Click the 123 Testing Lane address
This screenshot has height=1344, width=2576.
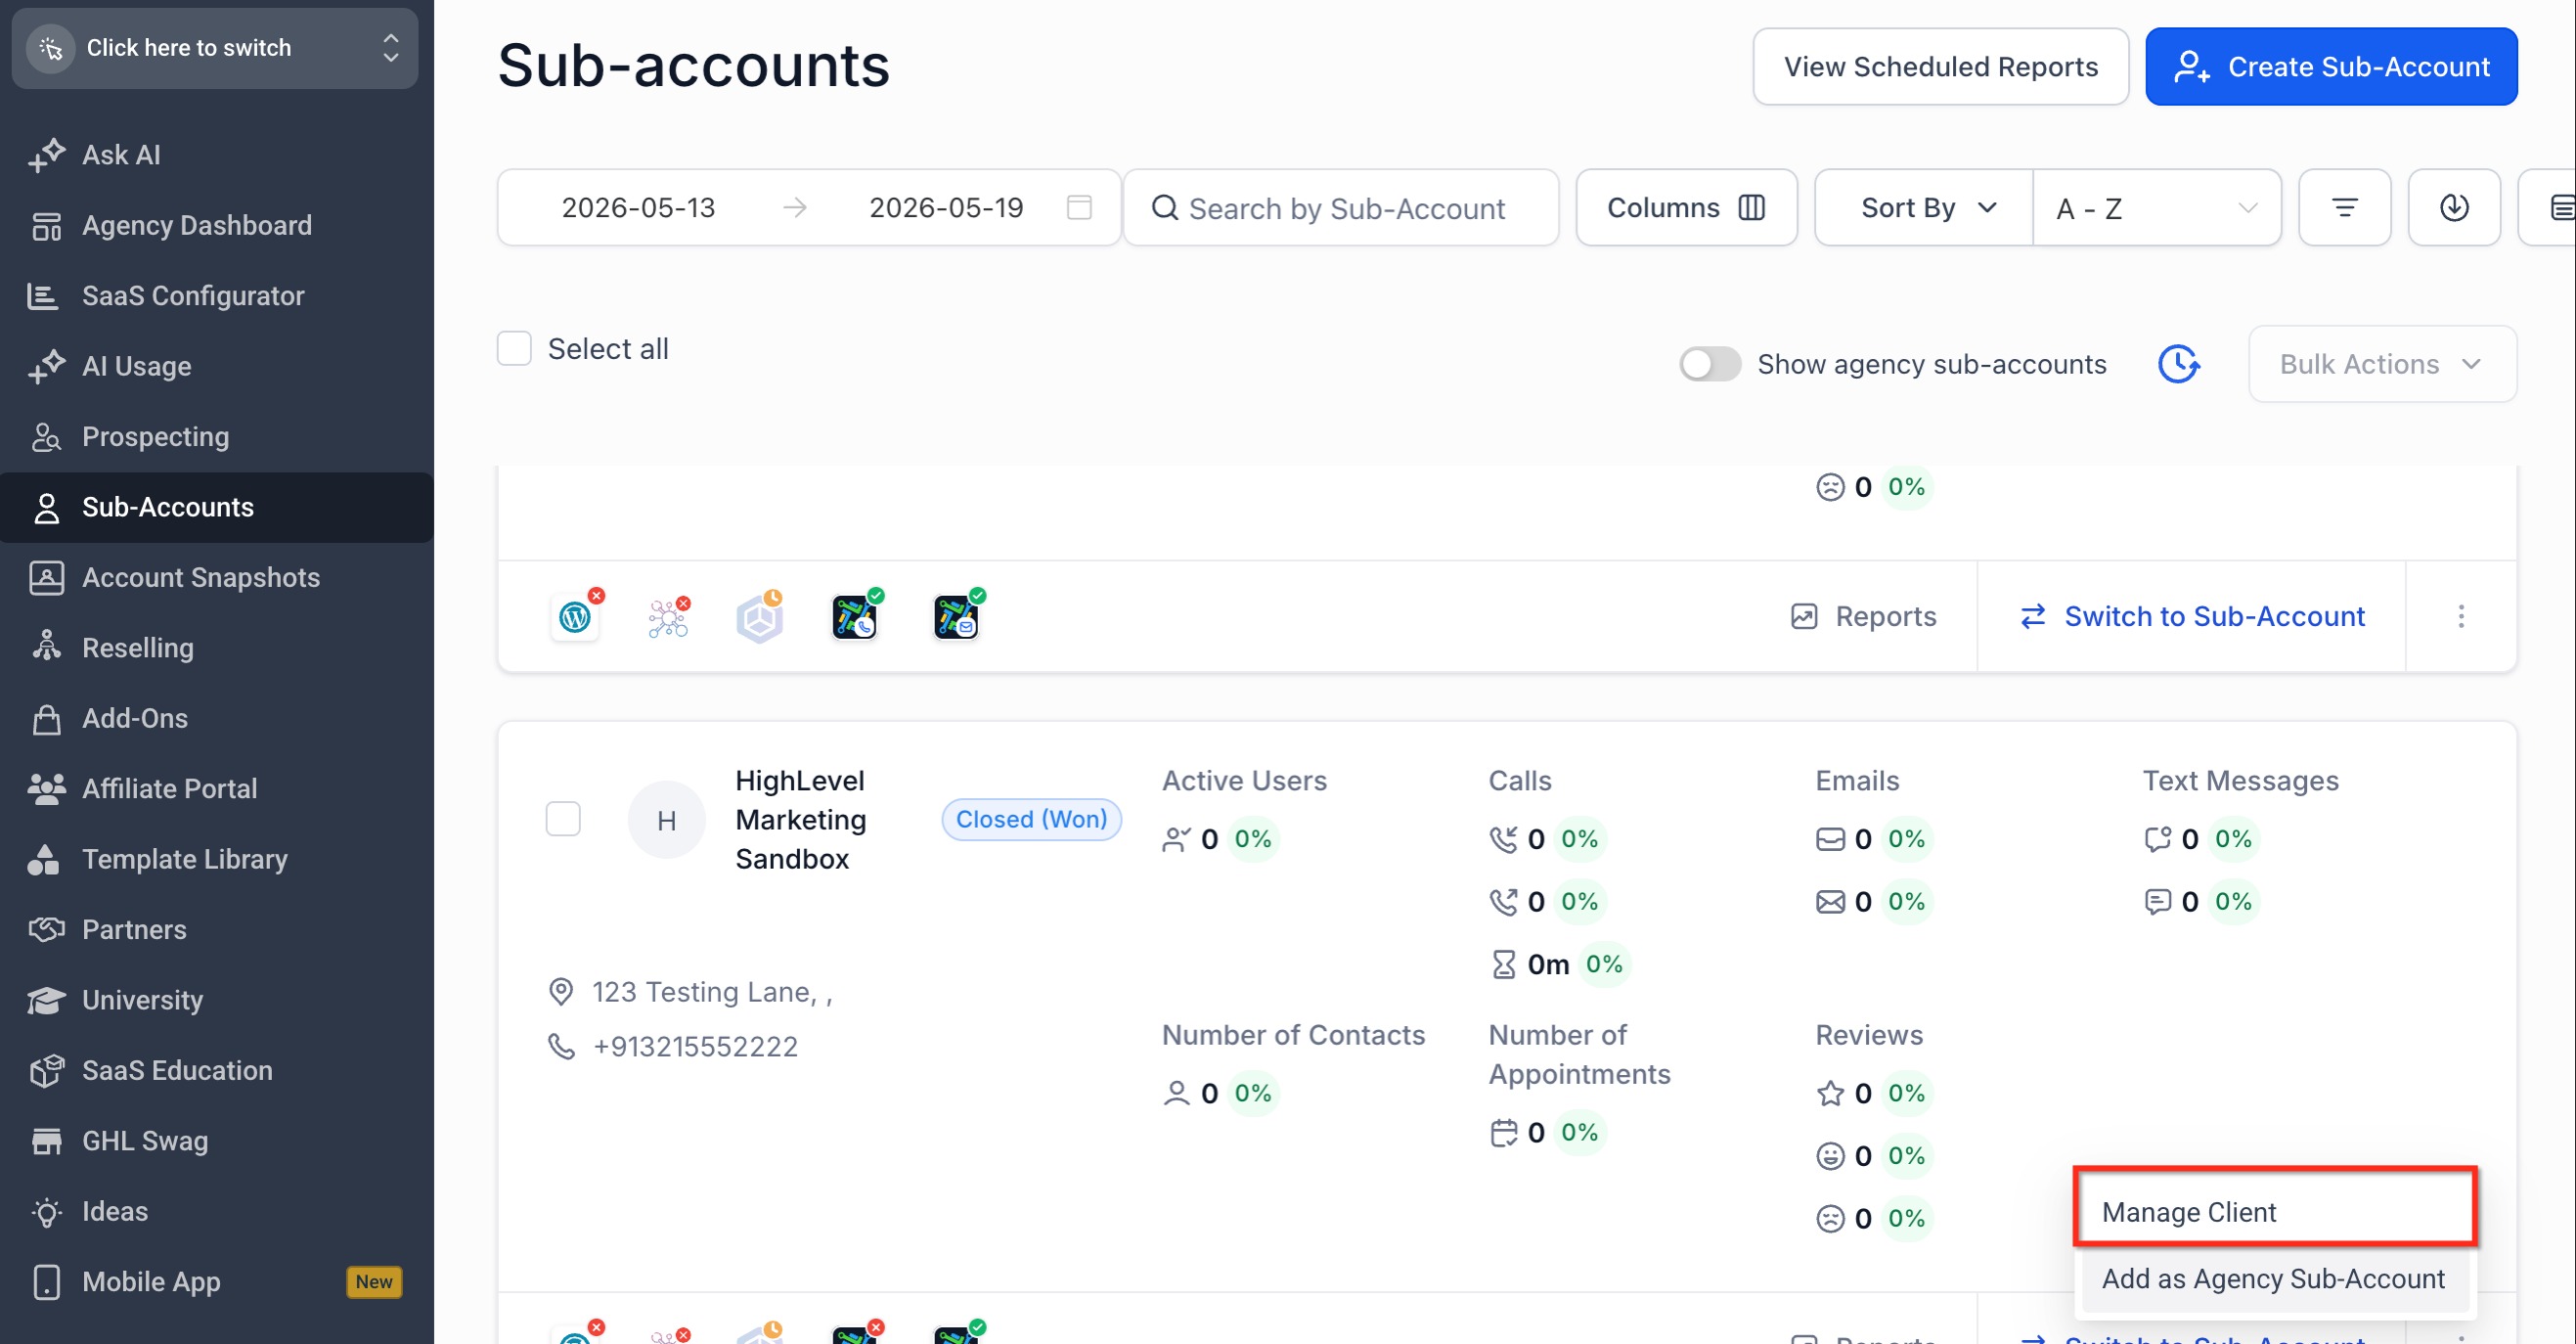[x=712, y=991]
